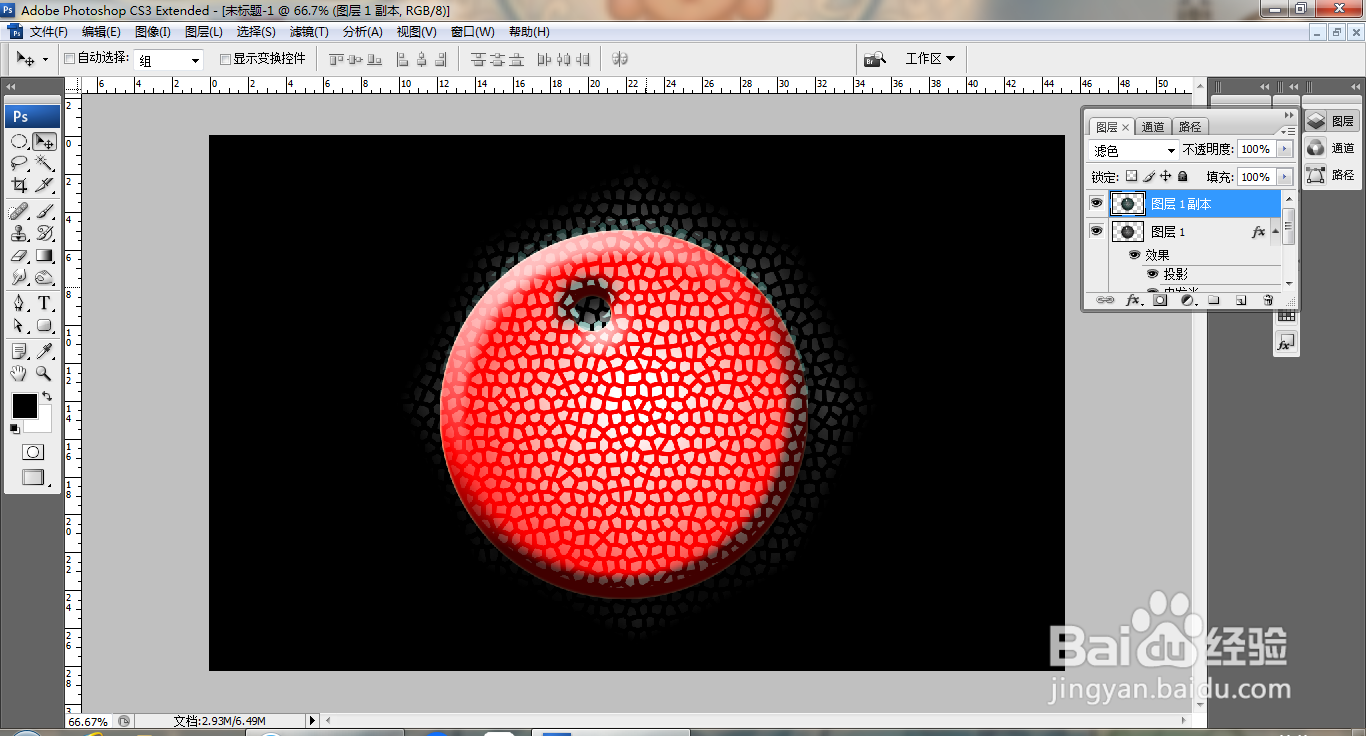Screen dimensions: 1366x736
Task: Add a layer mask
Action: (x=1160, y=300)
